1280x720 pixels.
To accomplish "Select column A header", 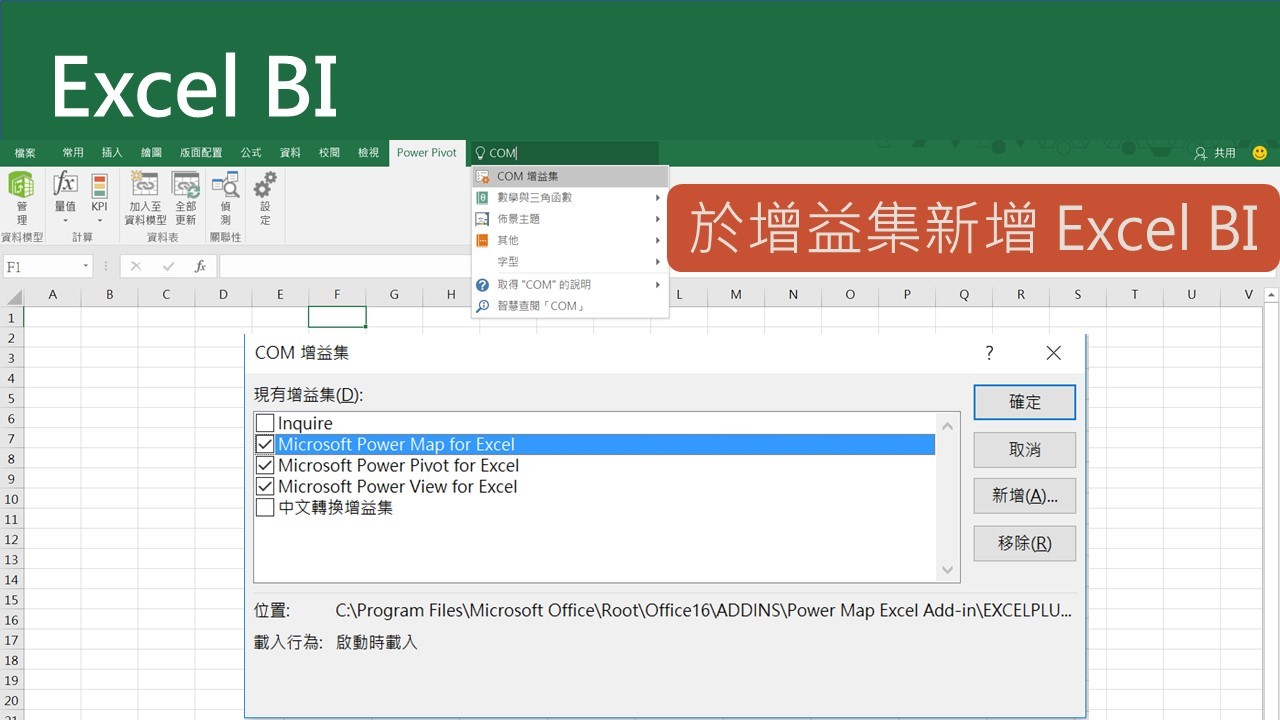I will click(x=52, y=294).
